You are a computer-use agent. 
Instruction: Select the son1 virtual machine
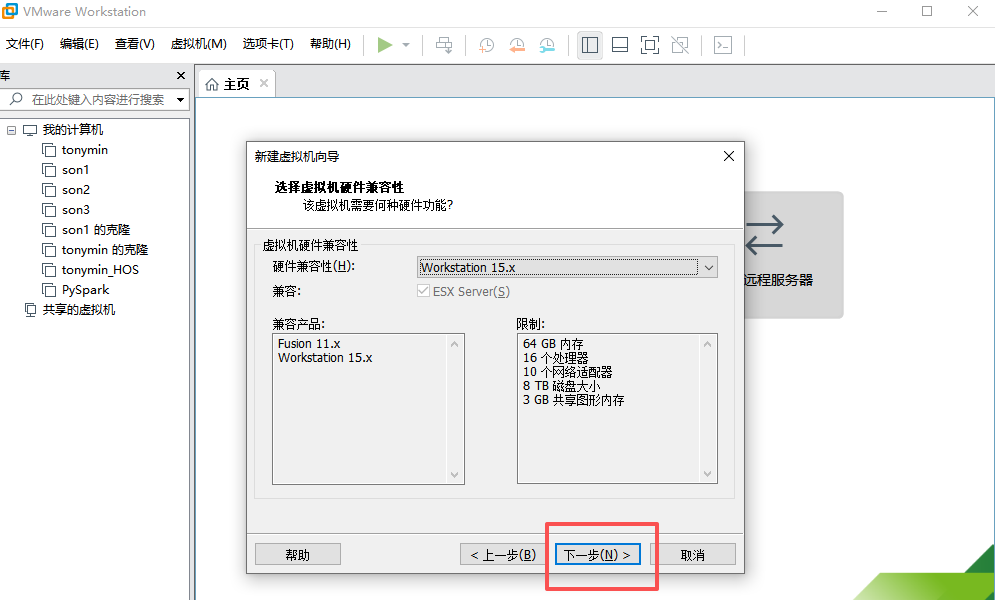tap(76, 170)
